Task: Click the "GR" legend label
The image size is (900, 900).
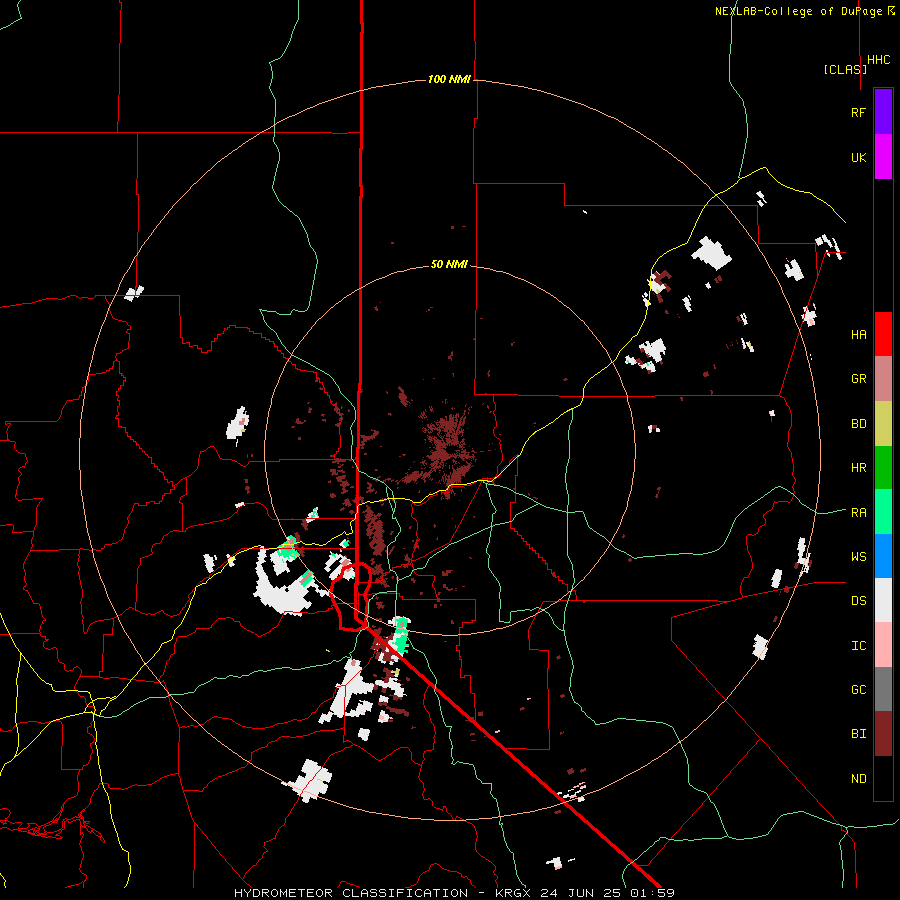Action: click(858, 379)
